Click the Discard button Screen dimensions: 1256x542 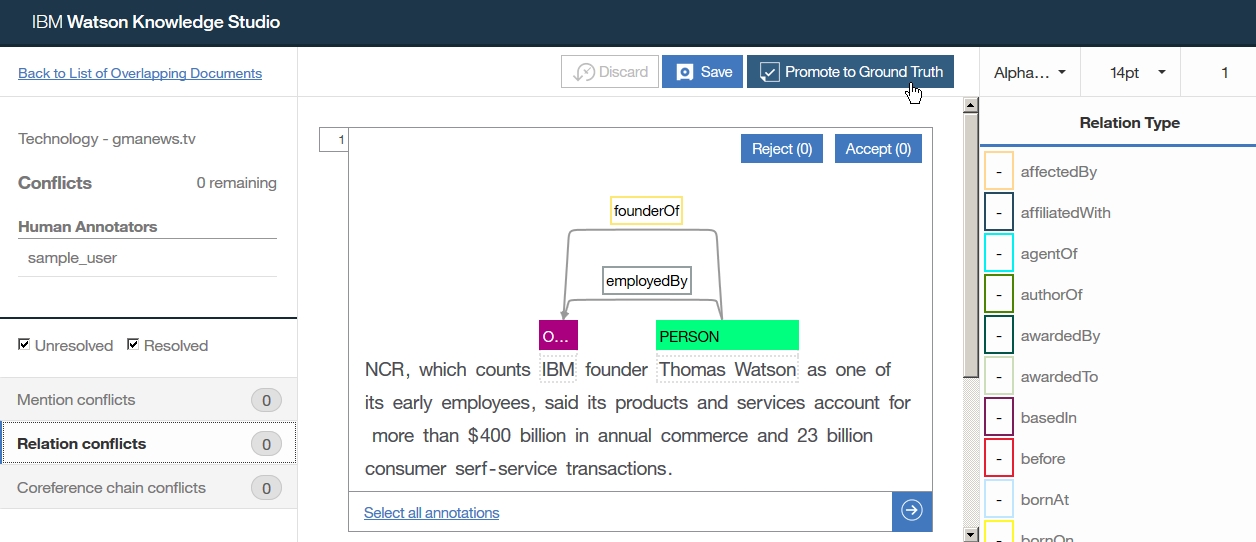[610, 72]
